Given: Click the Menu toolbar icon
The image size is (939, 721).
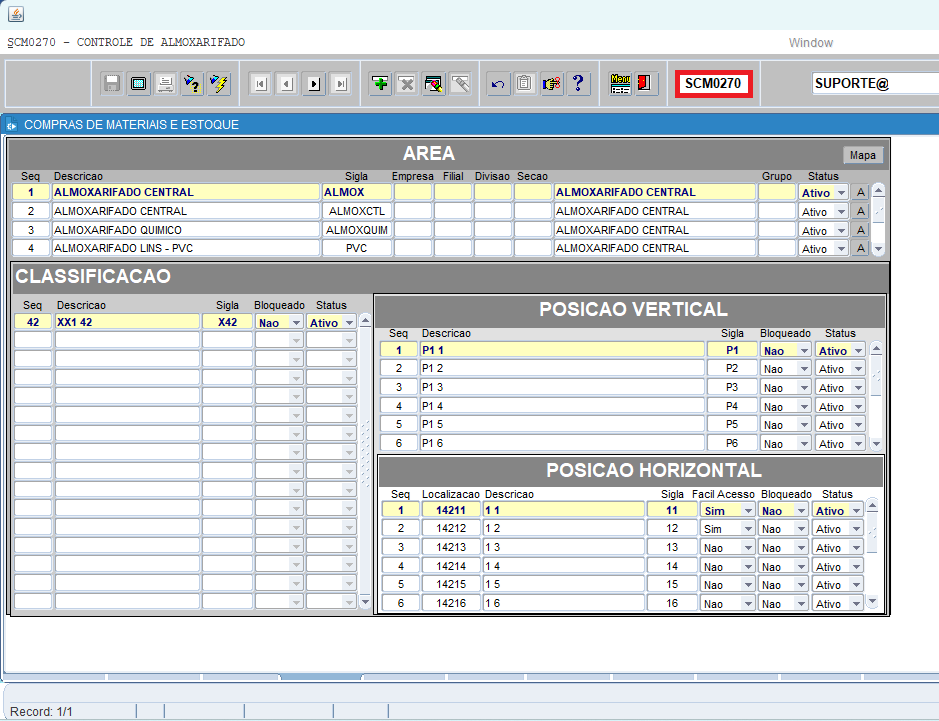Looking at the screenshot, I should point(620,84).
